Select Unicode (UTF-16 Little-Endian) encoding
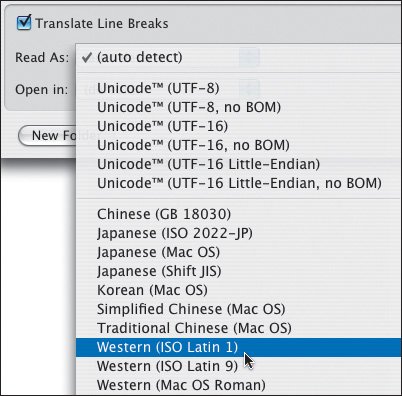 (x=238, y=164)
